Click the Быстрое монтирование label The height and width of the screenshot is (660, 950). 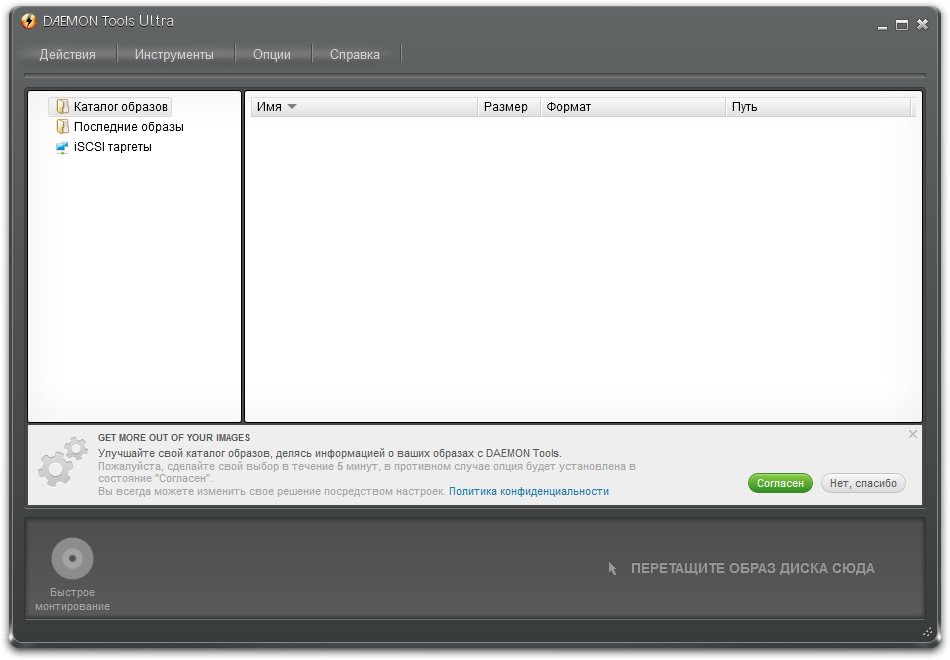(x=72, y=599)
